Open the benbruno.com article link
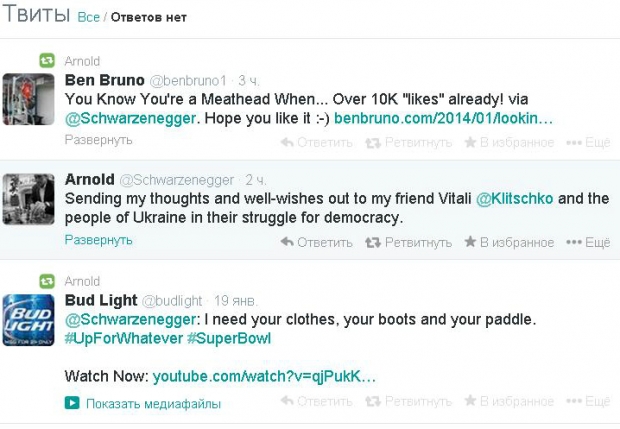The height and width of the screenshot is (429, 620). (x=443, y=118)
